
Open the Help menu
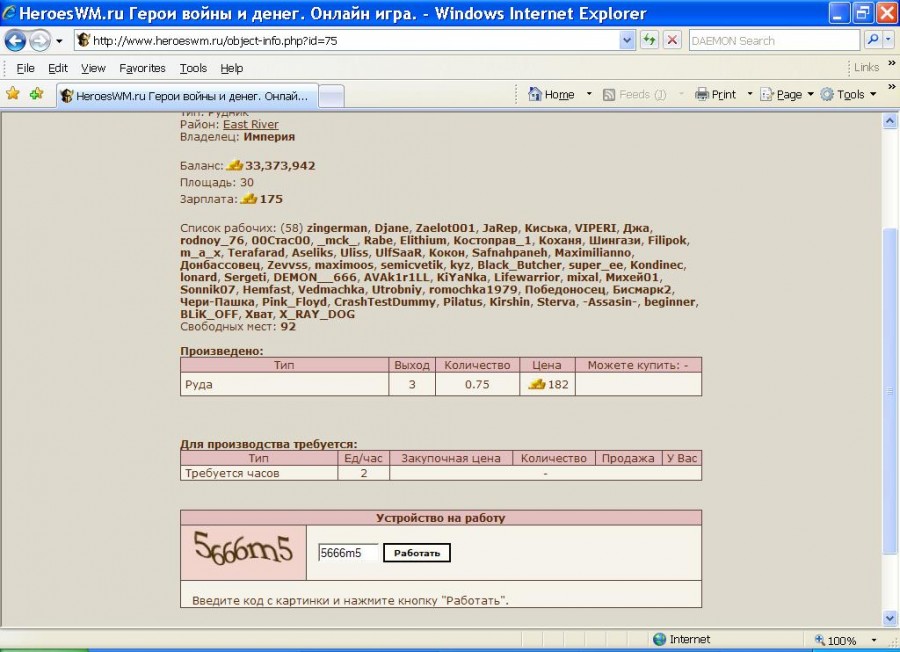tap(231, 68)
